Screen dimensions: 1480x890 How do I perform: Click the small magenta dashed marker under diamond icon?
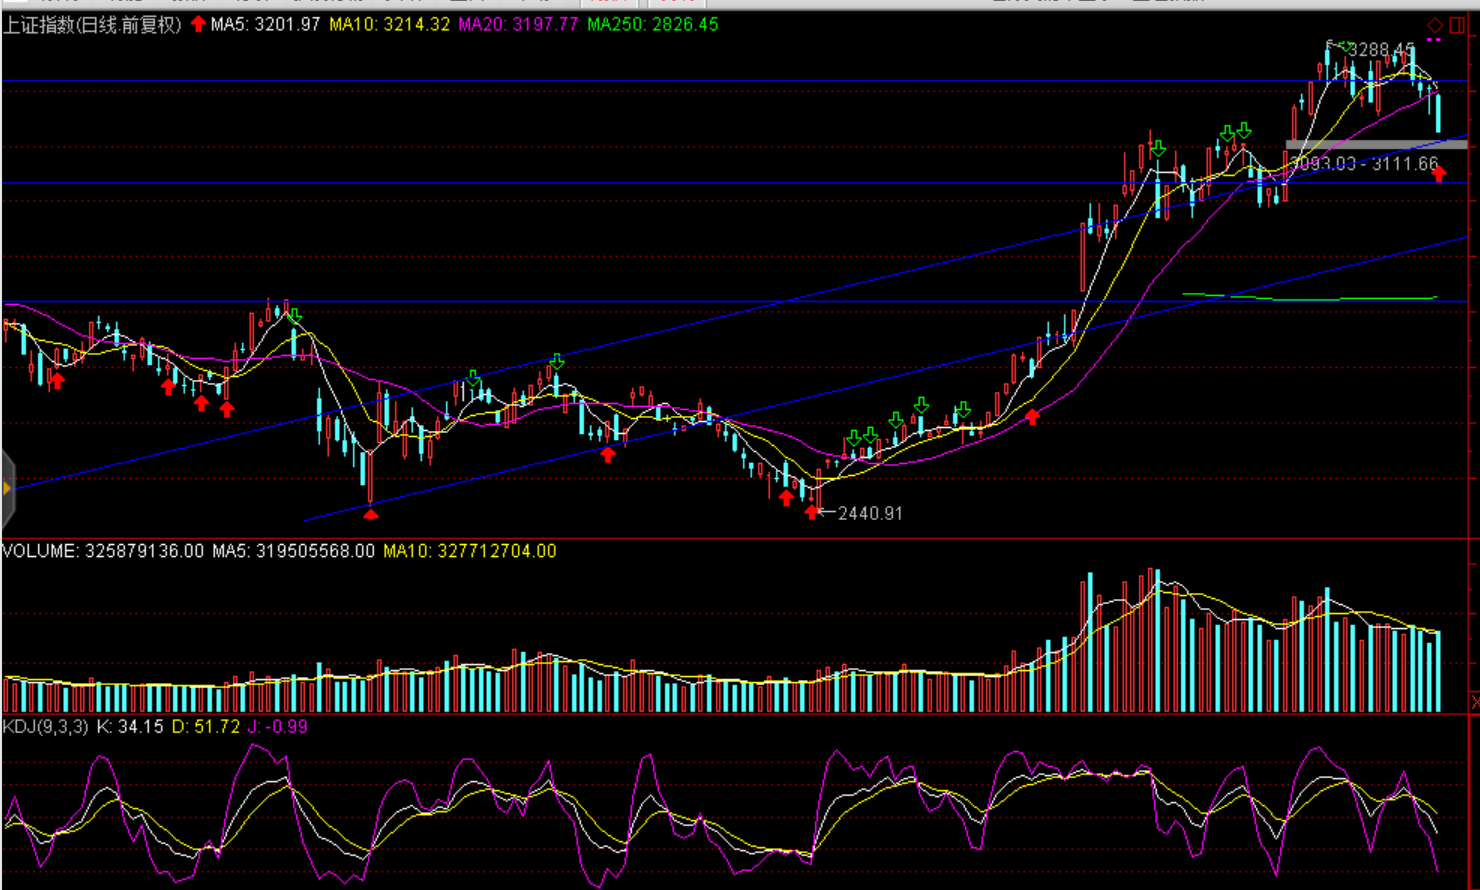[x=1434, y=40]
